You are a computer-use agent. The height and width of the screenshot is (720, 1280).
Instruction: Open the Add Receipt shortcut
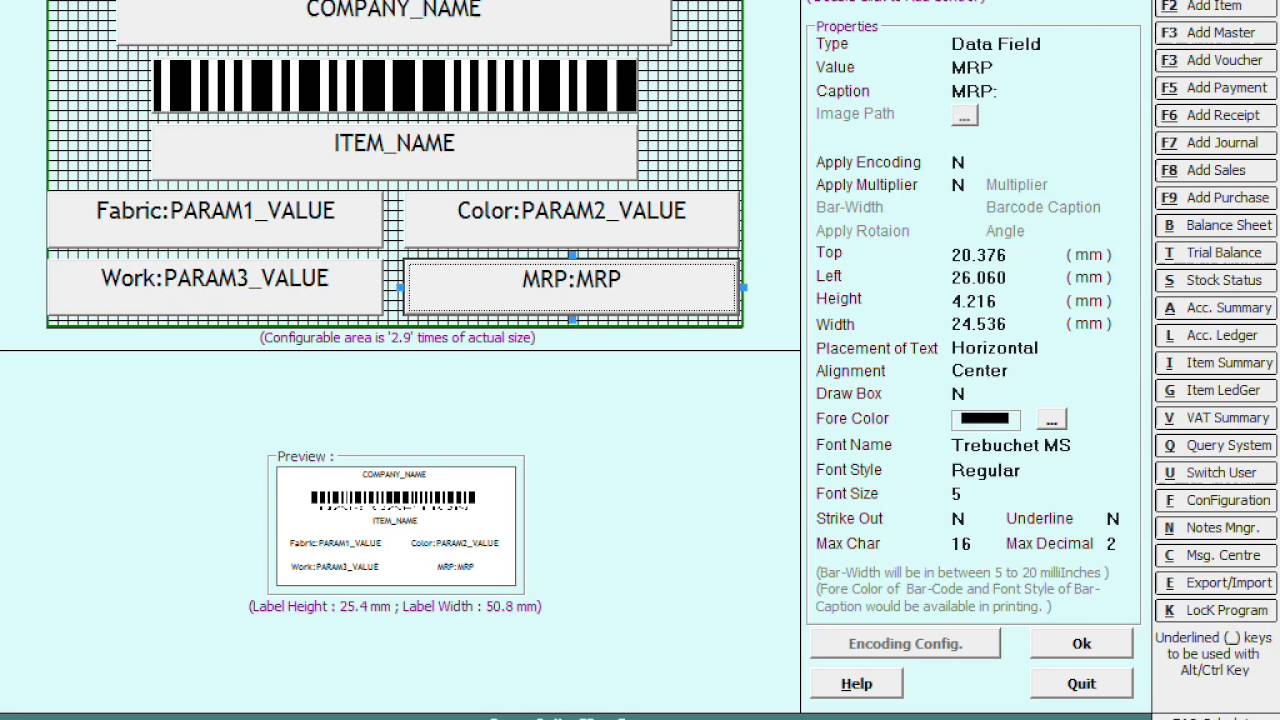pos(1215,115)
